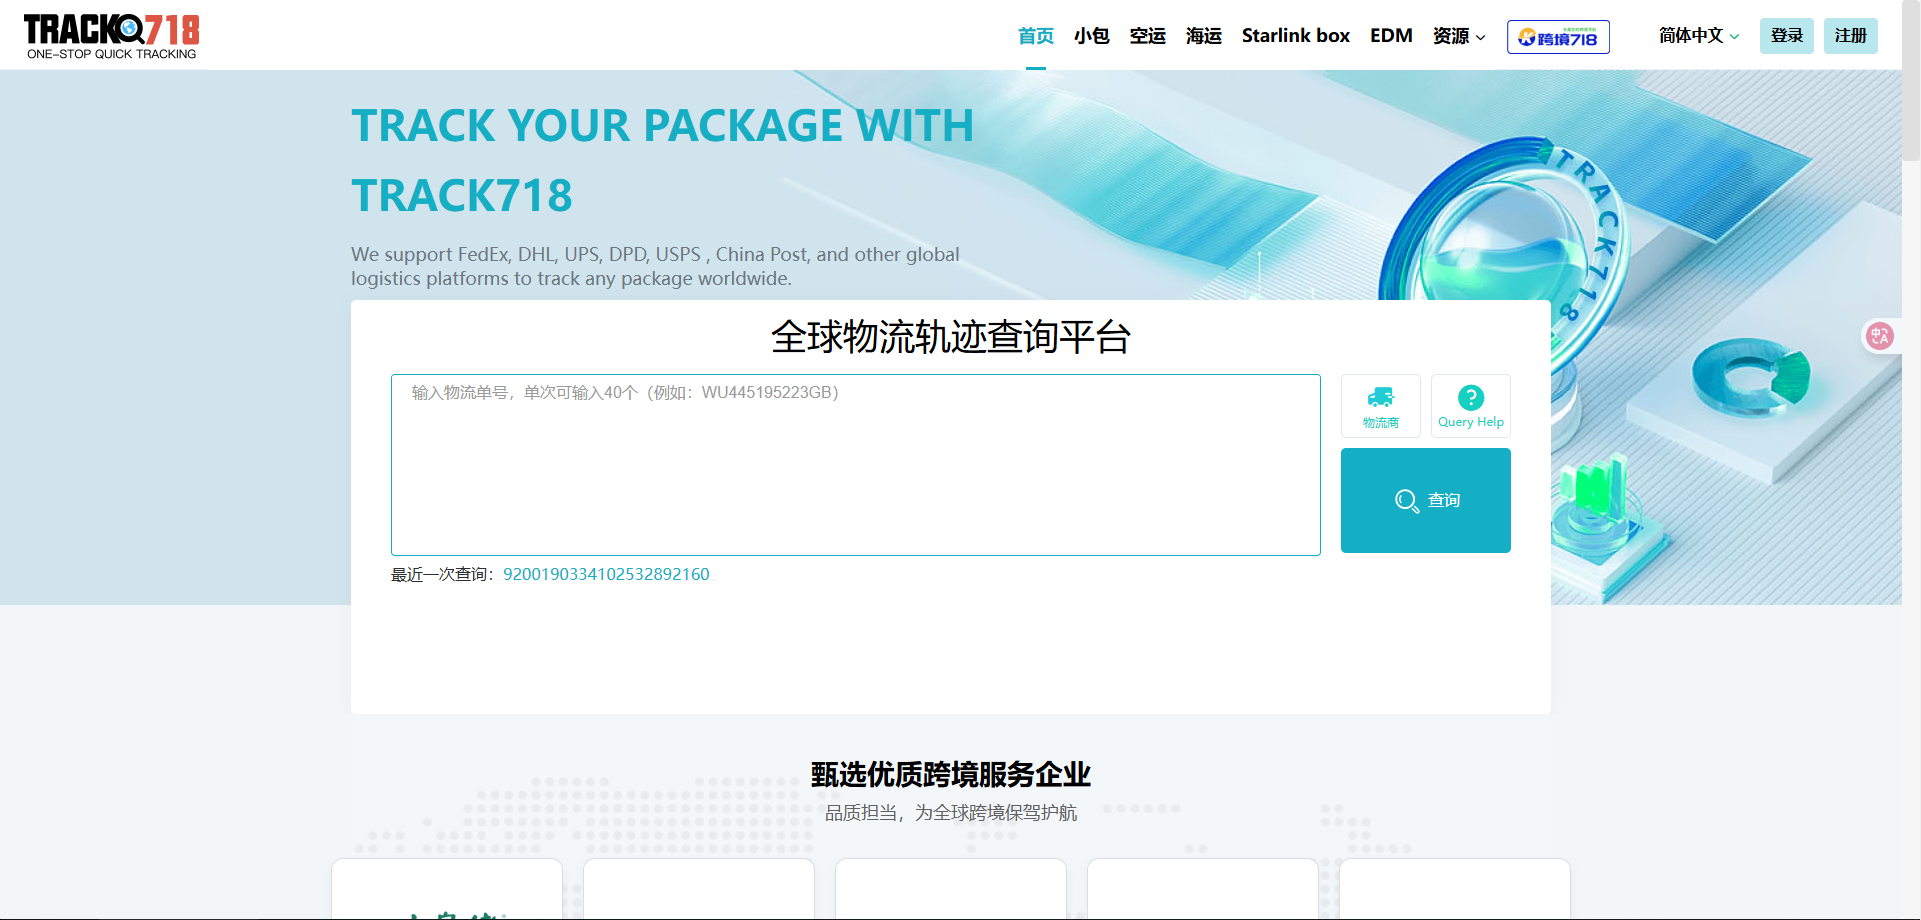Click the 登录 login button
This screenshot has width=1921, height=920.
(1786, 36)
